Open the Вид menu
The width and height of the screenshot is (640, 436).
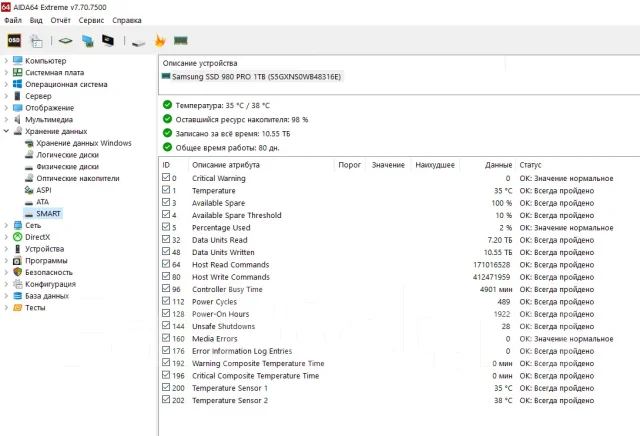tap(36, 20)
